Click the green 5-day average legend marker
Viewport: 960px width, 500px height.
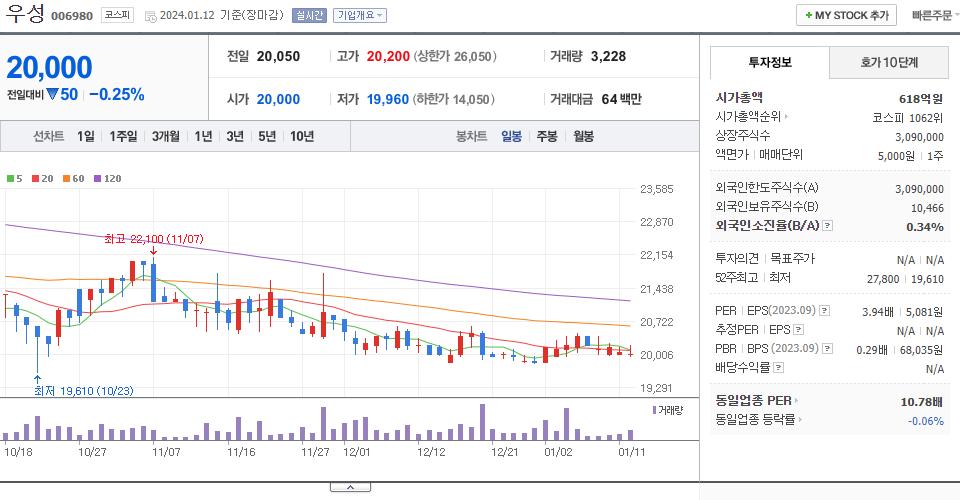pyautogui.click(x=10, y=179)
